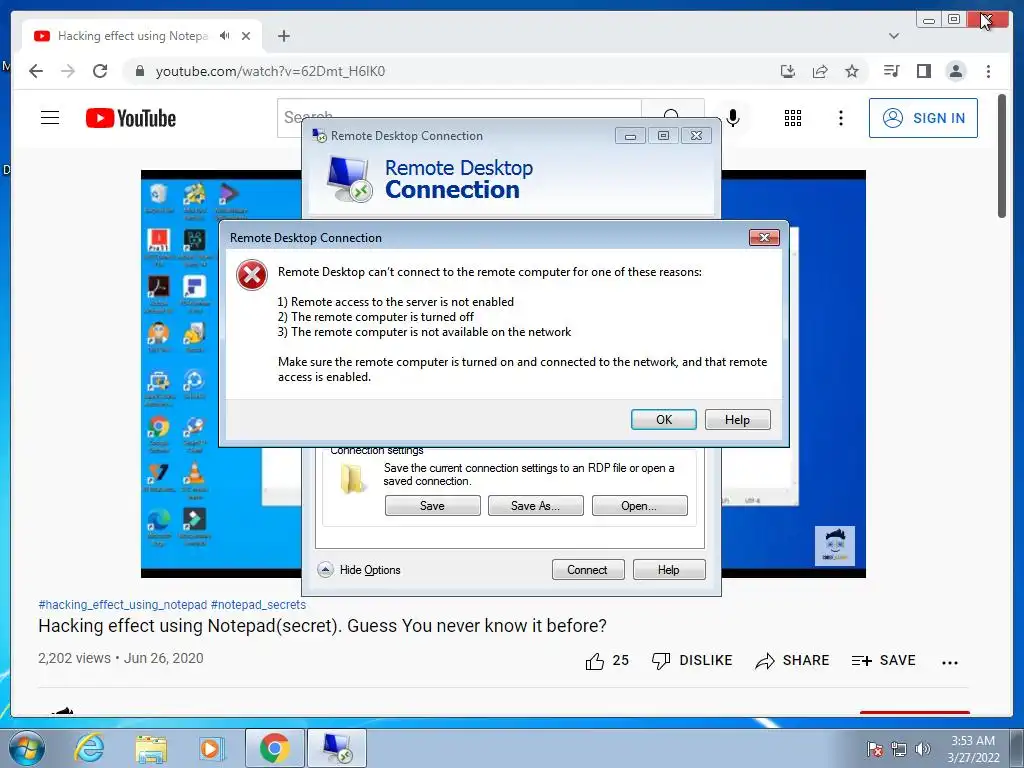Click DISLIKE on the video
This screenshot has height=768, width=1024.
point(692,661)
